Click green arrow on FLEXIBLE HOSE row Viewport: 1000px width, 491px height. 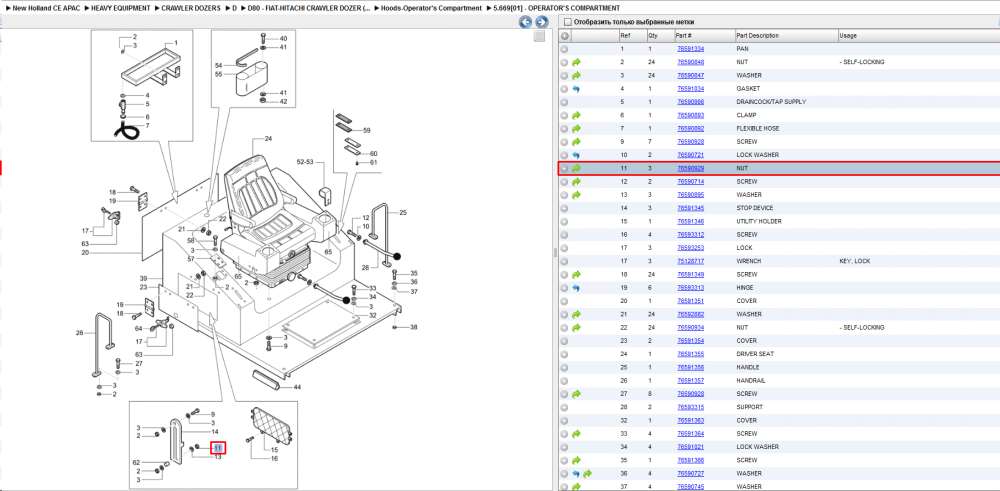(x=577, y=129)
